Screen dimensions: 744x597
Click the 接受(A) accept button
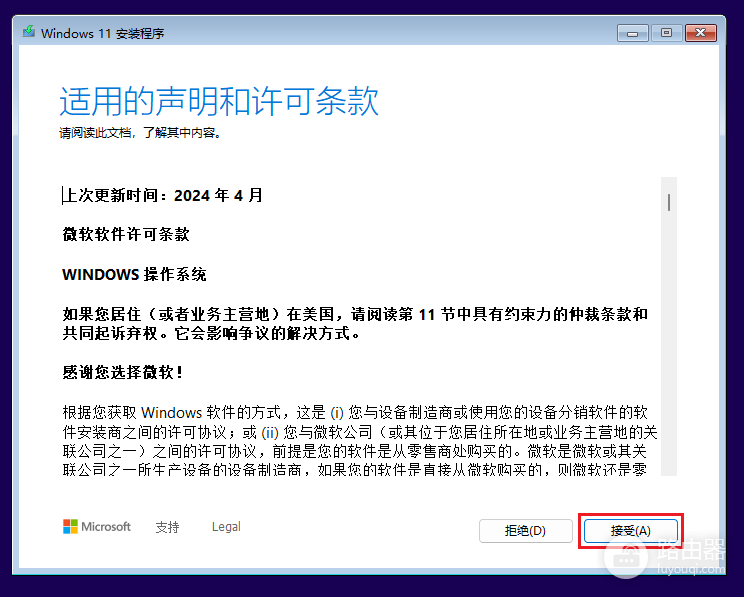coord(631,531)
